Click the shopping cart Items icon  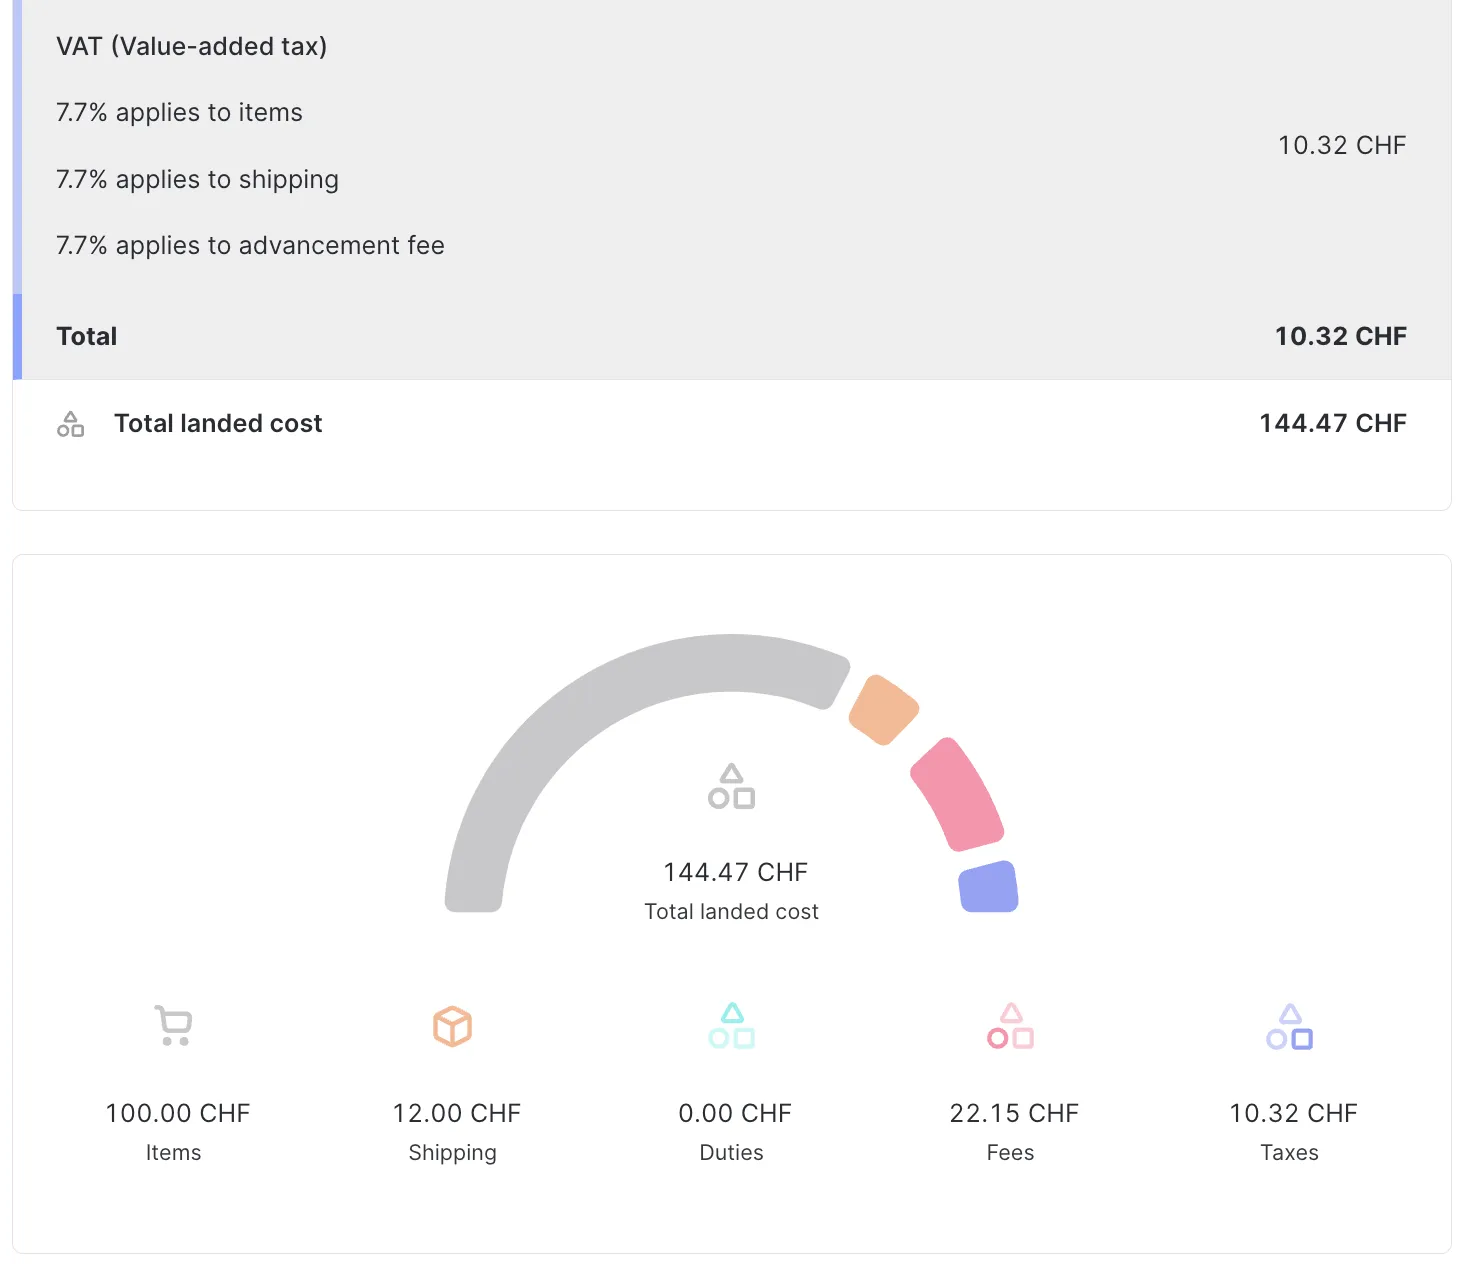[x=174, y=1026]
